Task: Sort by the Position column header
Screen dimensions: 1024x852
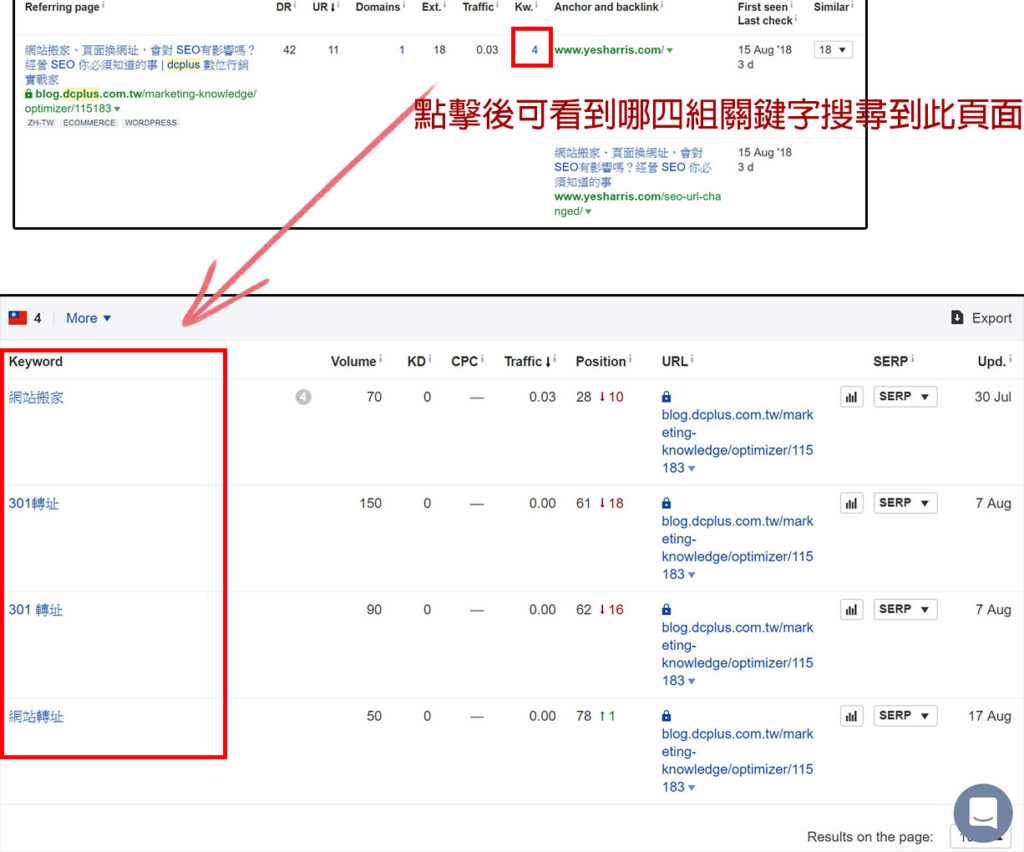Action: point(601,361)
